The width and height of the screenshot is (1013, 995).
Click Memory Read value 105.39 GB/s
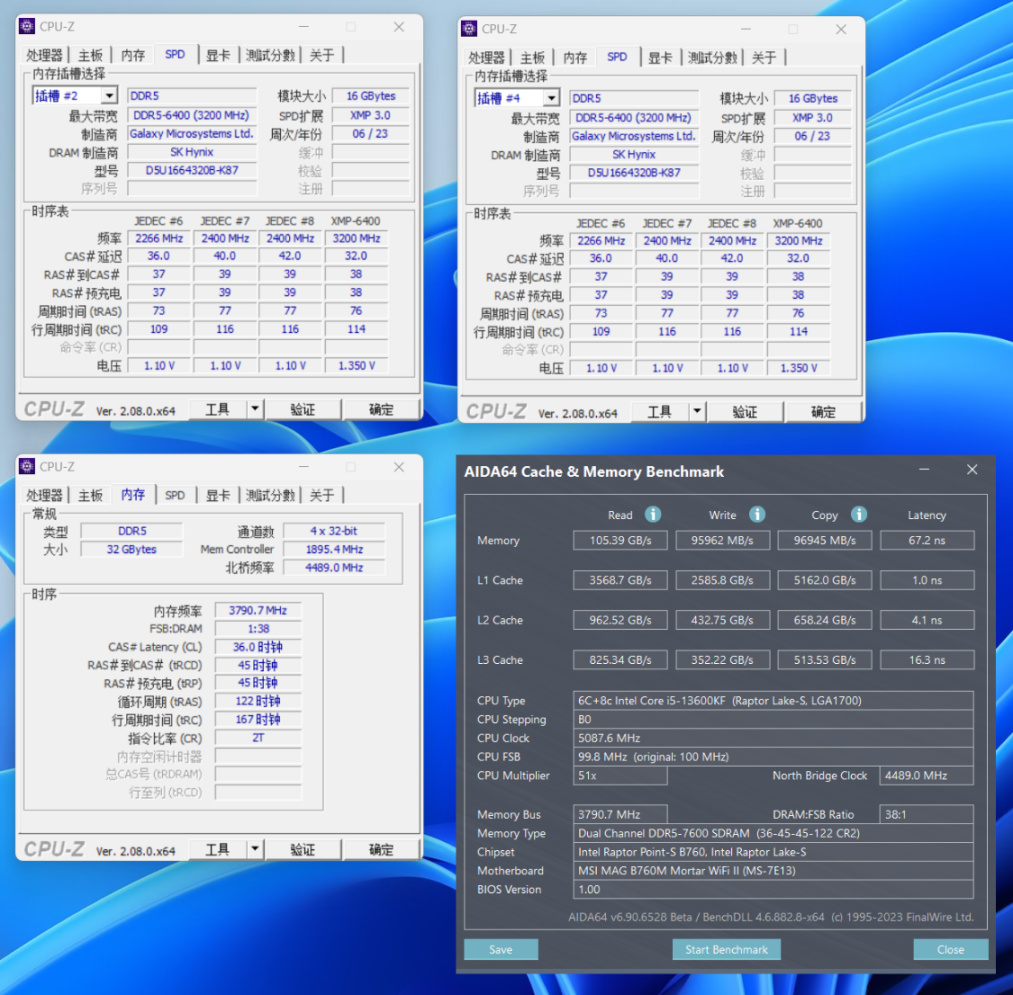pyautogui.click(x=620, y=540)
